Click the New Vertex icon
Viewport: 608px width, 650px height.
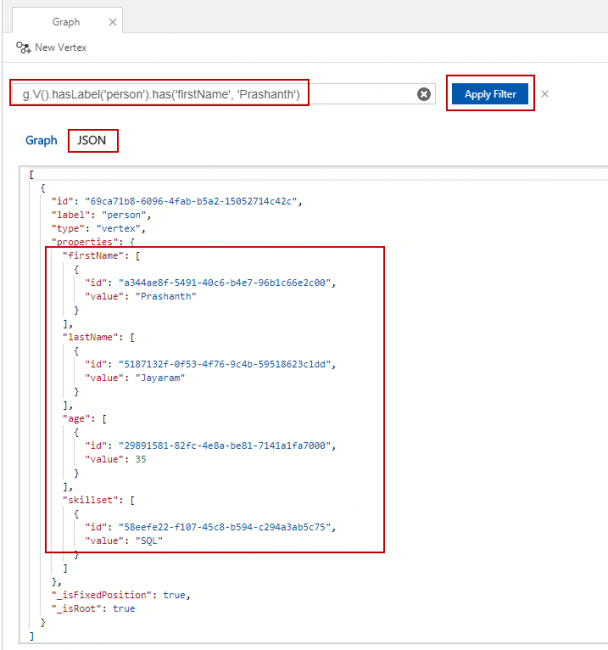pyautogui.click(x=22, y=47)
